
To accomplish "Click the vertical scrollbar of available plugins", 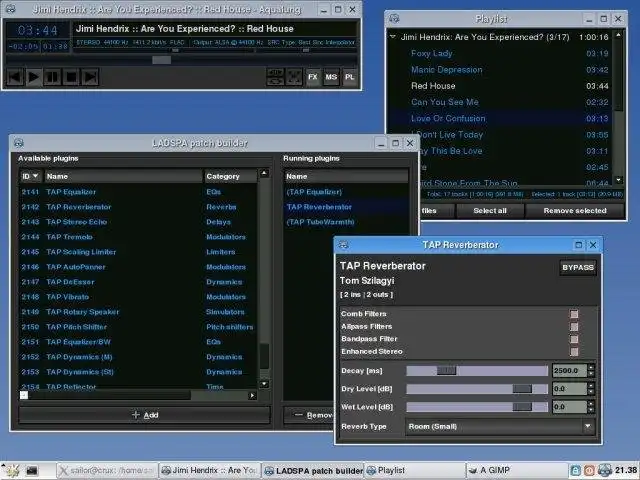I will [264, 279].
